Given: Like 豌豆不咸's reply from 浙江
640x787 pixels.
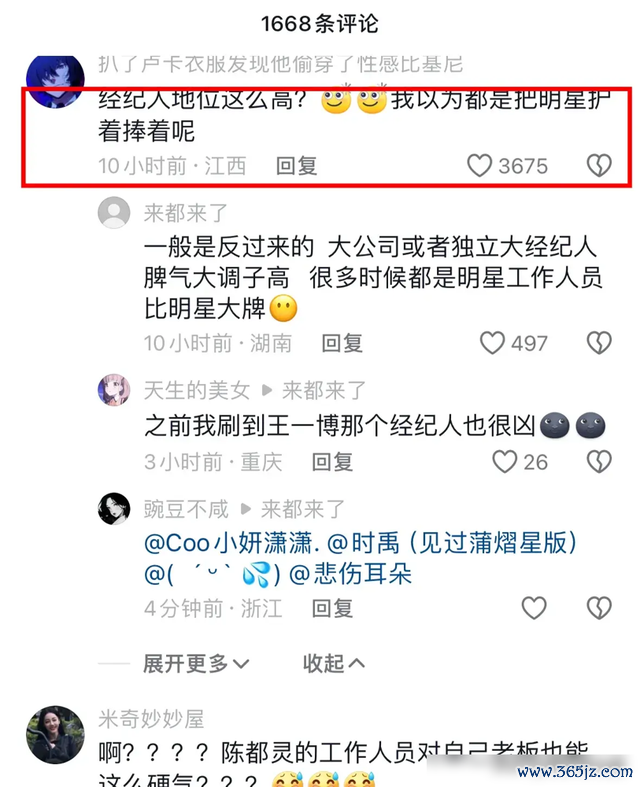Looking at the screenshot, I should (x=534, y=608).
